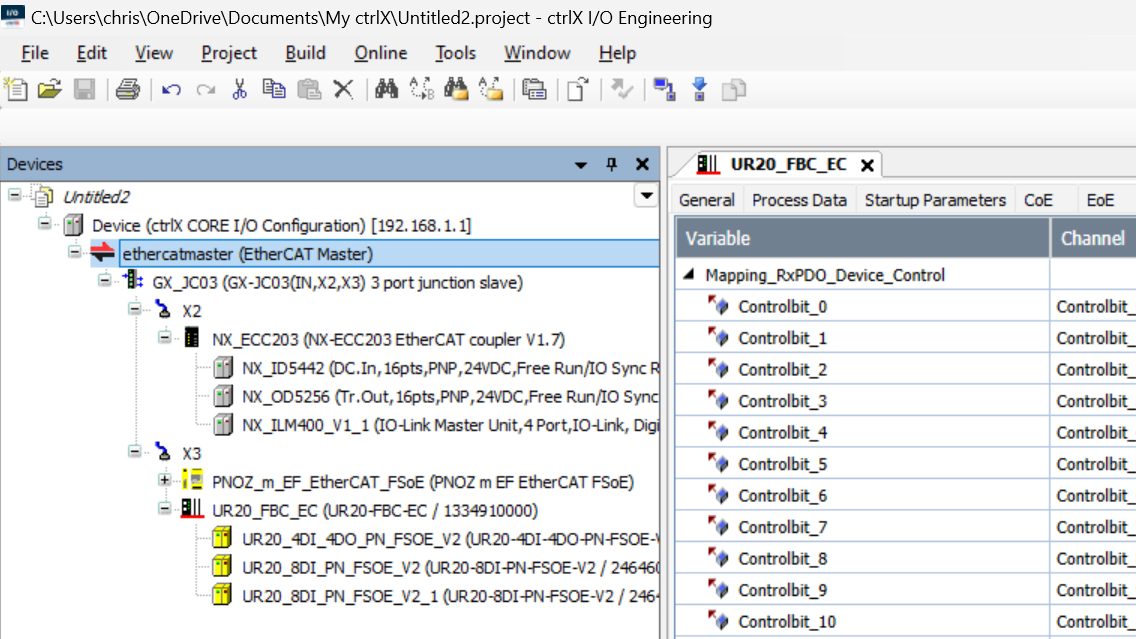
Task: Click the Channel column header
Action: (x=1093, y=238)
